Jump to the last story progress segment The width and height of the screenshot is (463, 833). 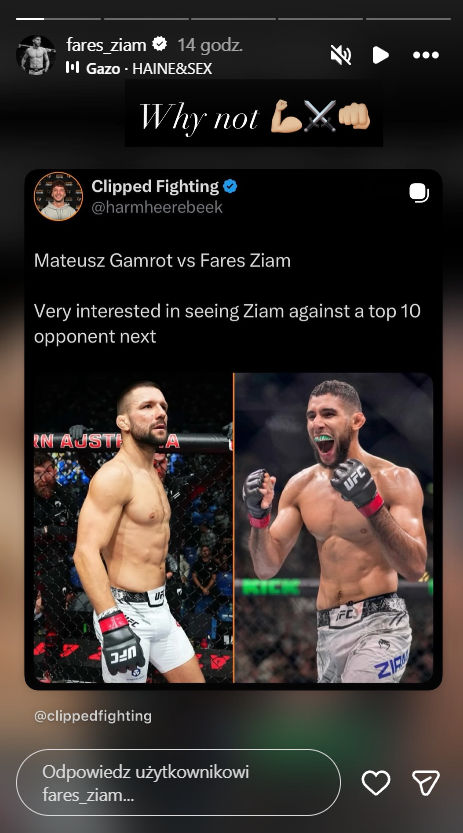click(x=408, y=19)
